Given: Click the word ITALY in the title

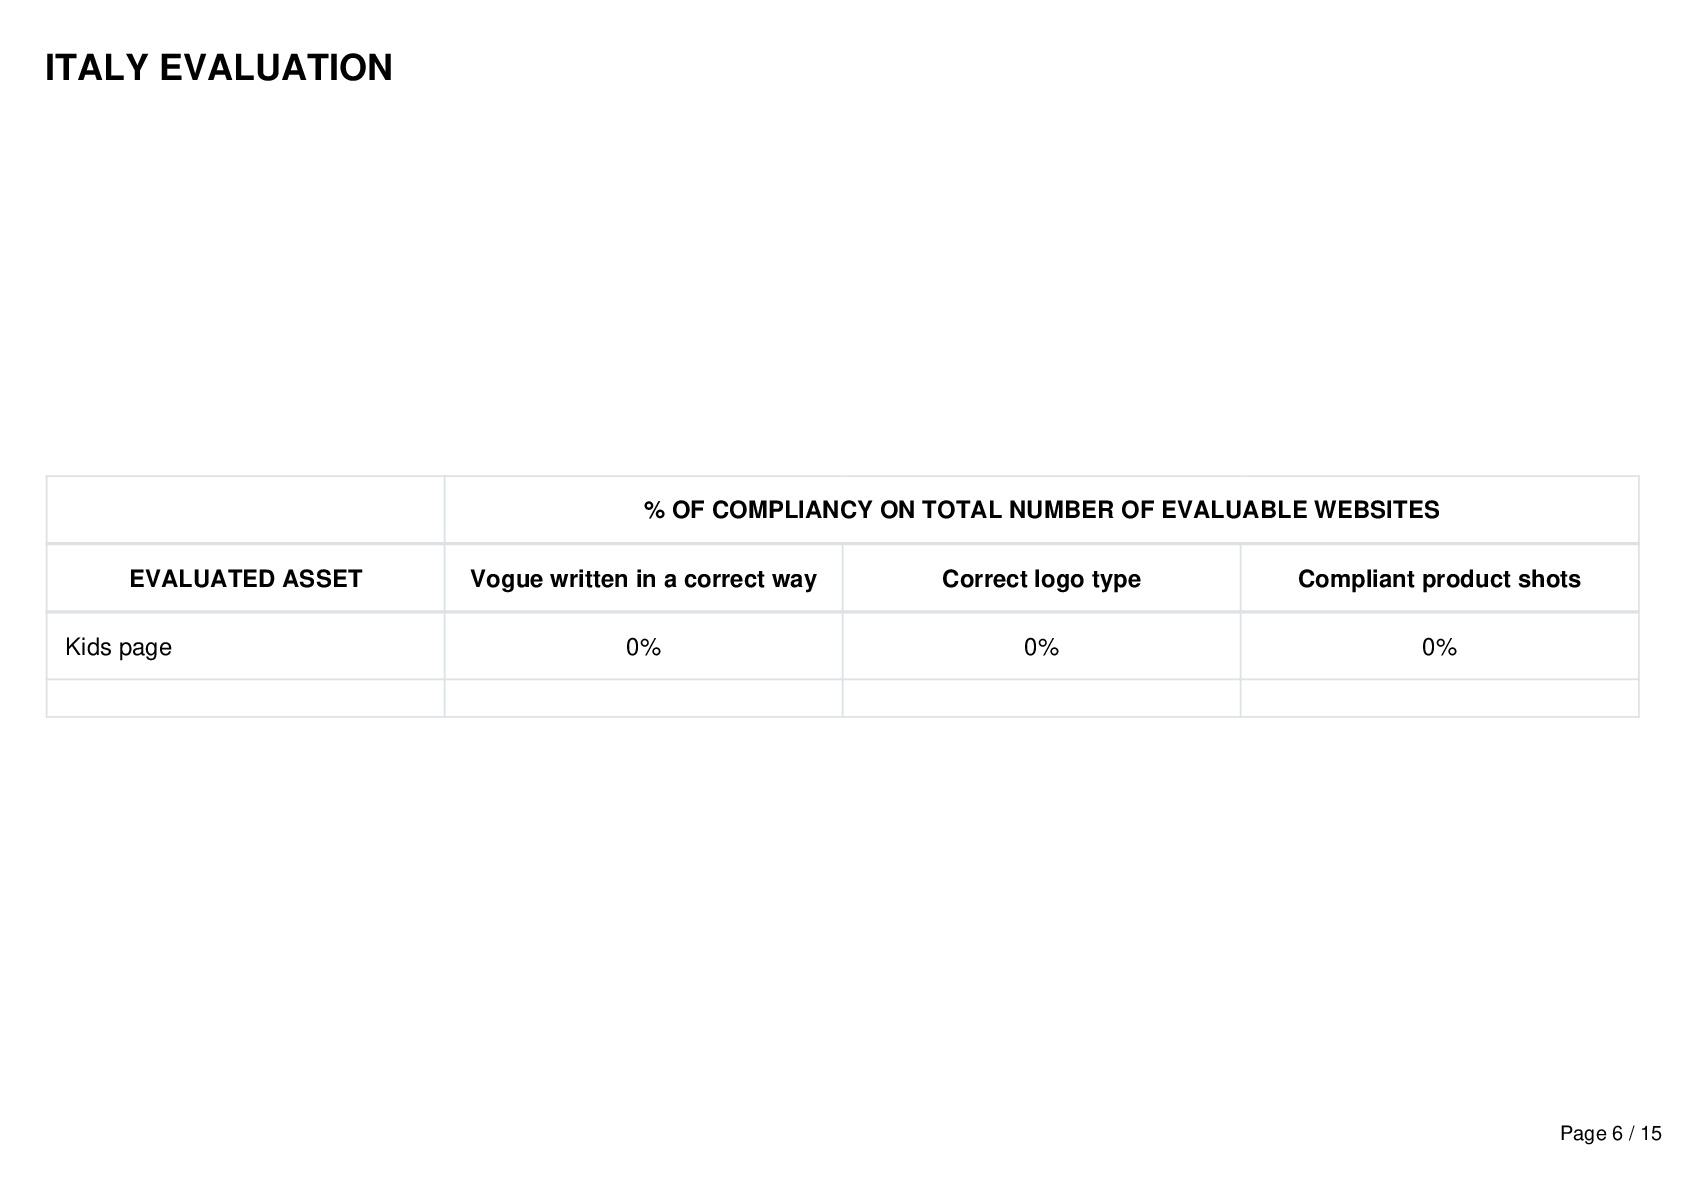Looking at the screenshot, I should click(x=97, y=68).
